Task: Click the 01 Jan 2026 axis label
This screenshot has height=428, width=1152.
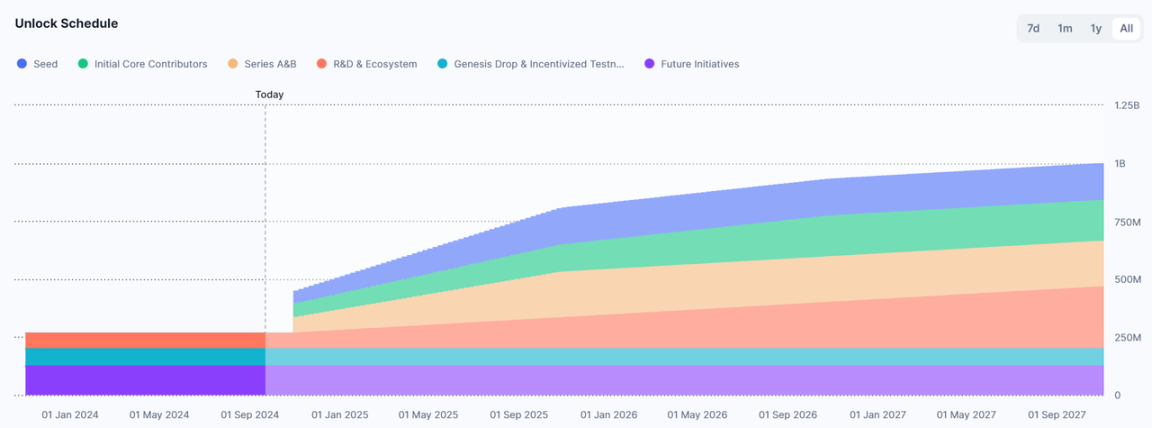Action: 609,414
